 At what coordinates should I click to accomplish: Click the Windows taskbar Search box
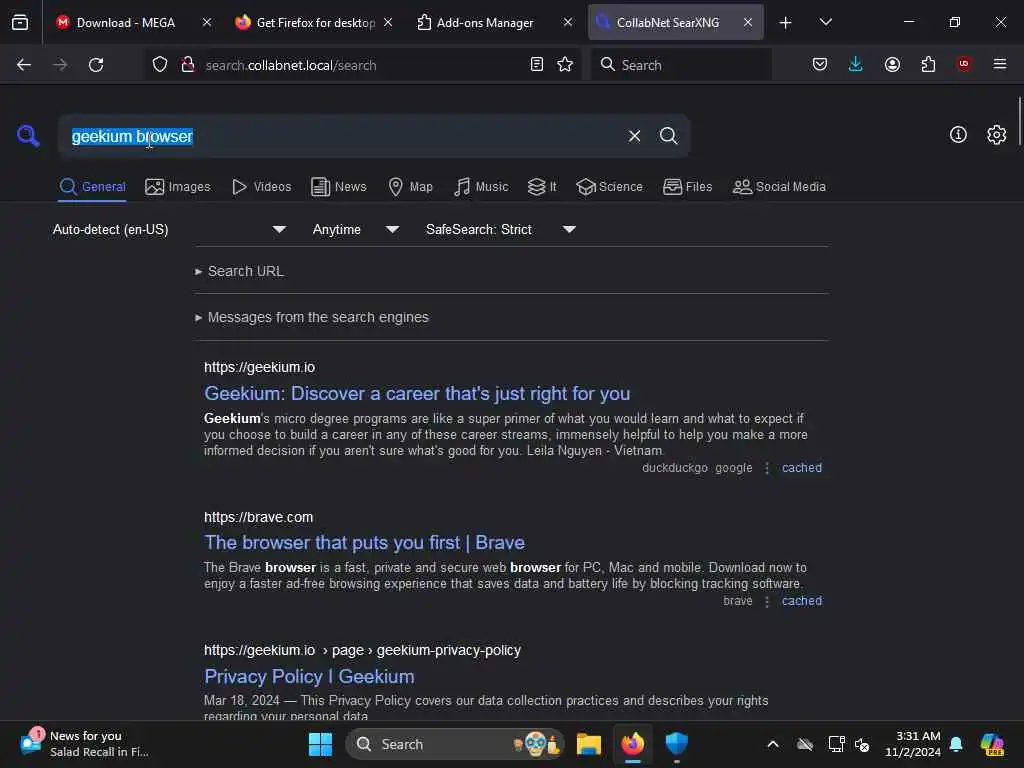click(455, 744)
